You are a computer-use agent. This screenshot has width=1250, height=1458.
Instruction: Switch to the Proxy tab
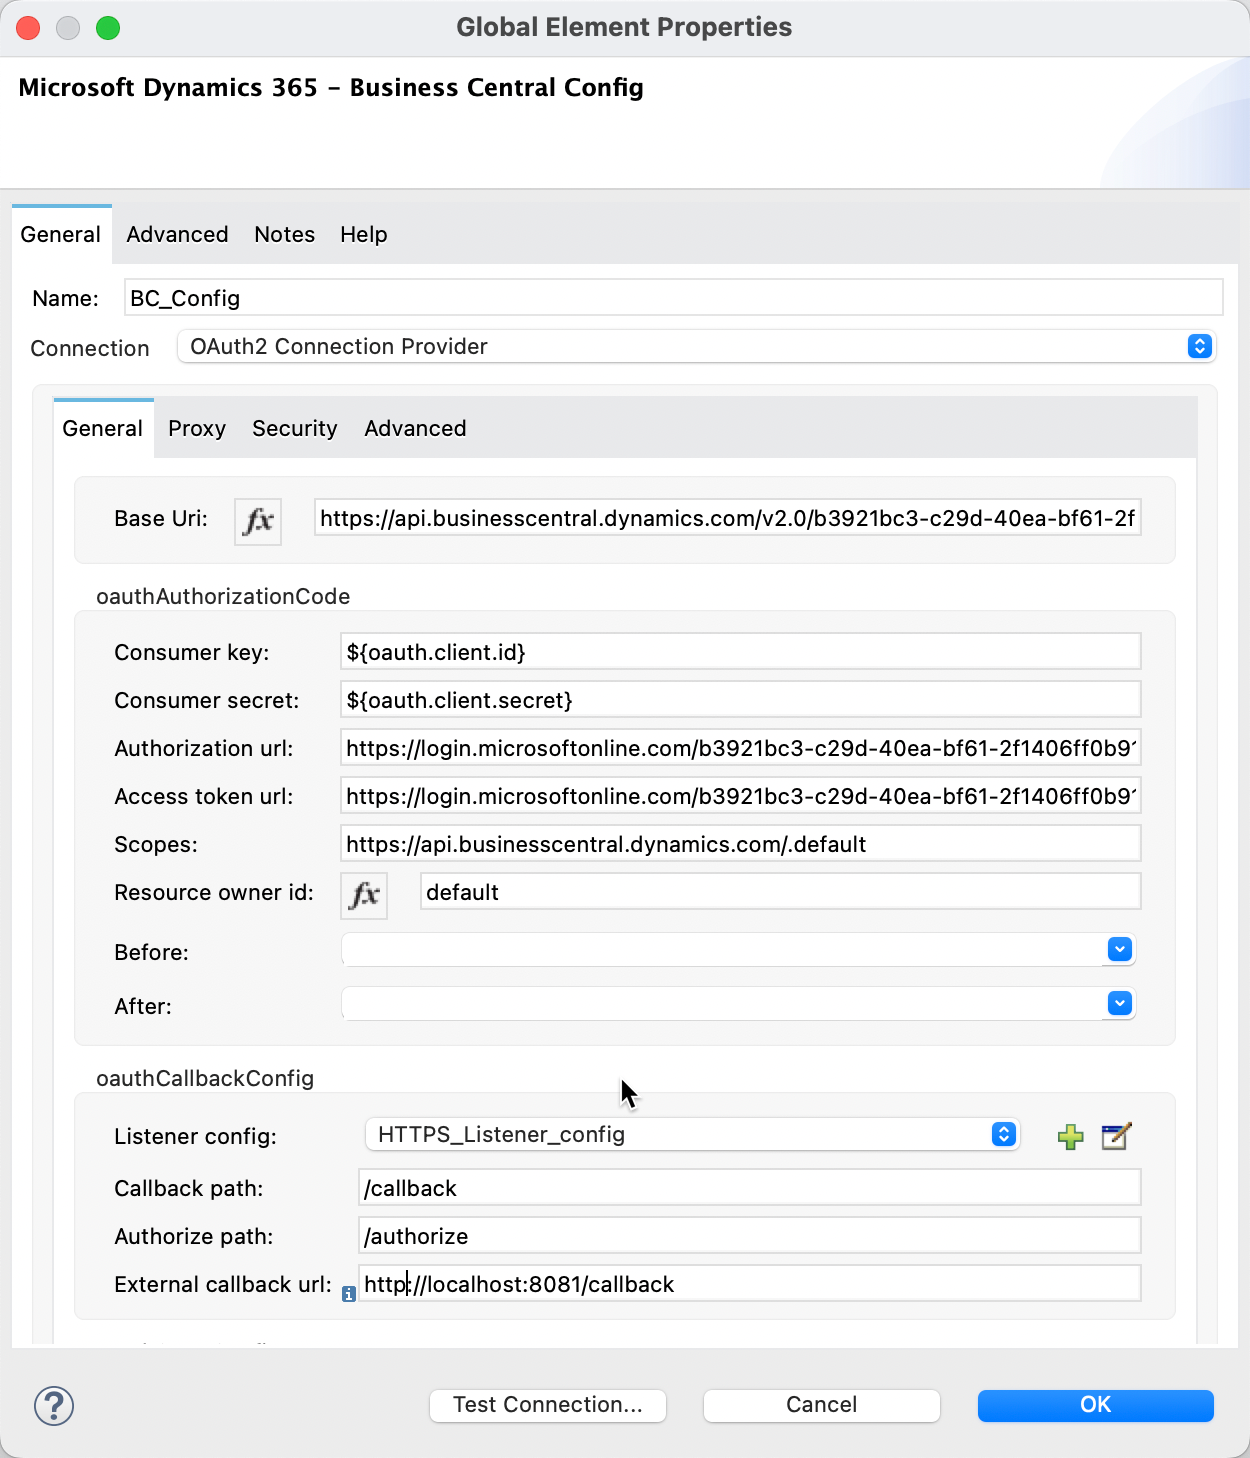click(x=197, y=429)
